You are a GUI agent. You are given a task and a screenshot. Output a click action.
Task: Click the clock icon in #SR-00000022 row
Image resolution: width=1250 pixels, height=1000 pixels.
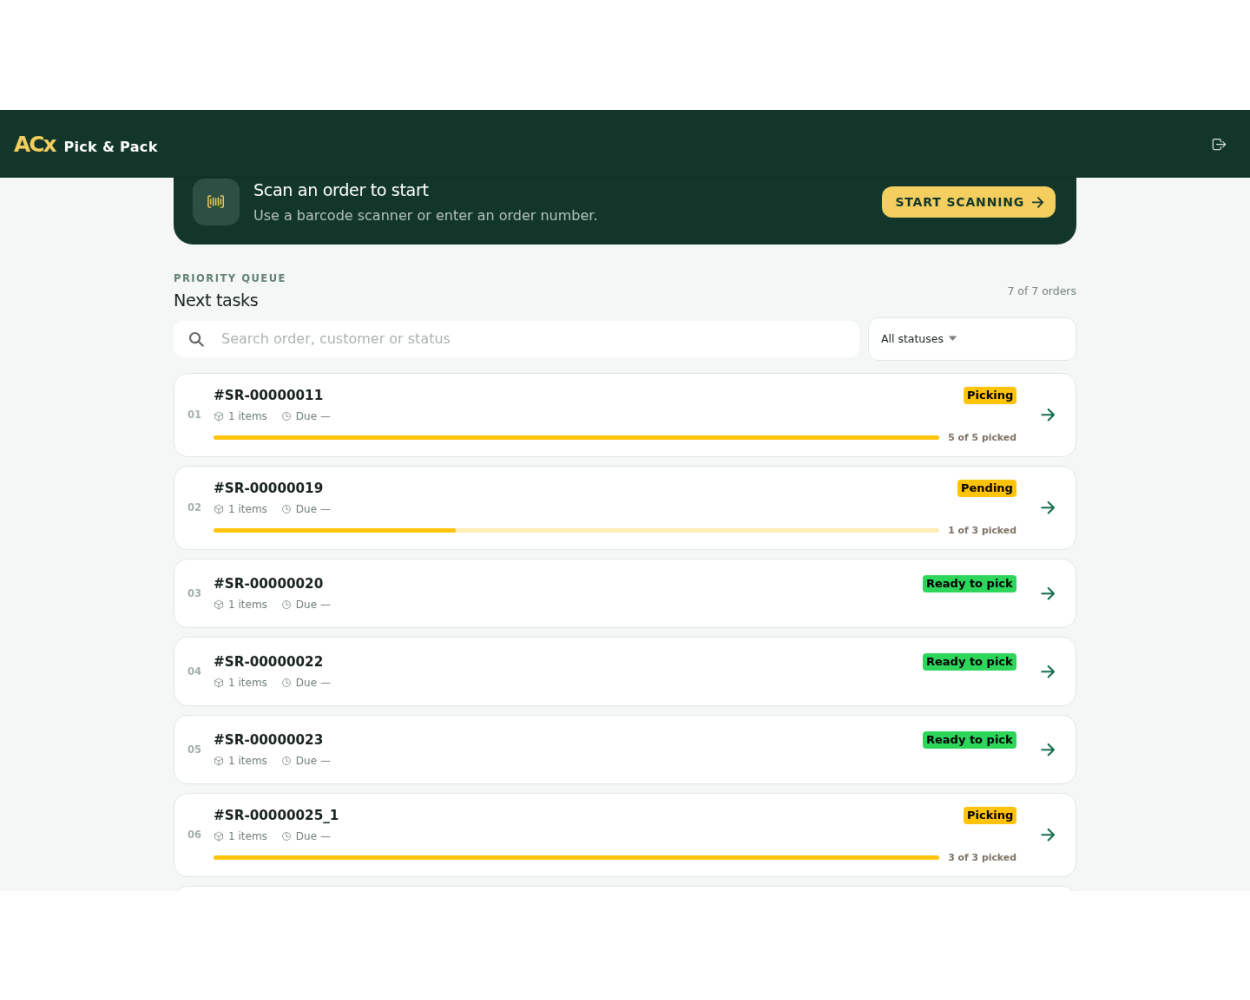(x=286, y=683)
